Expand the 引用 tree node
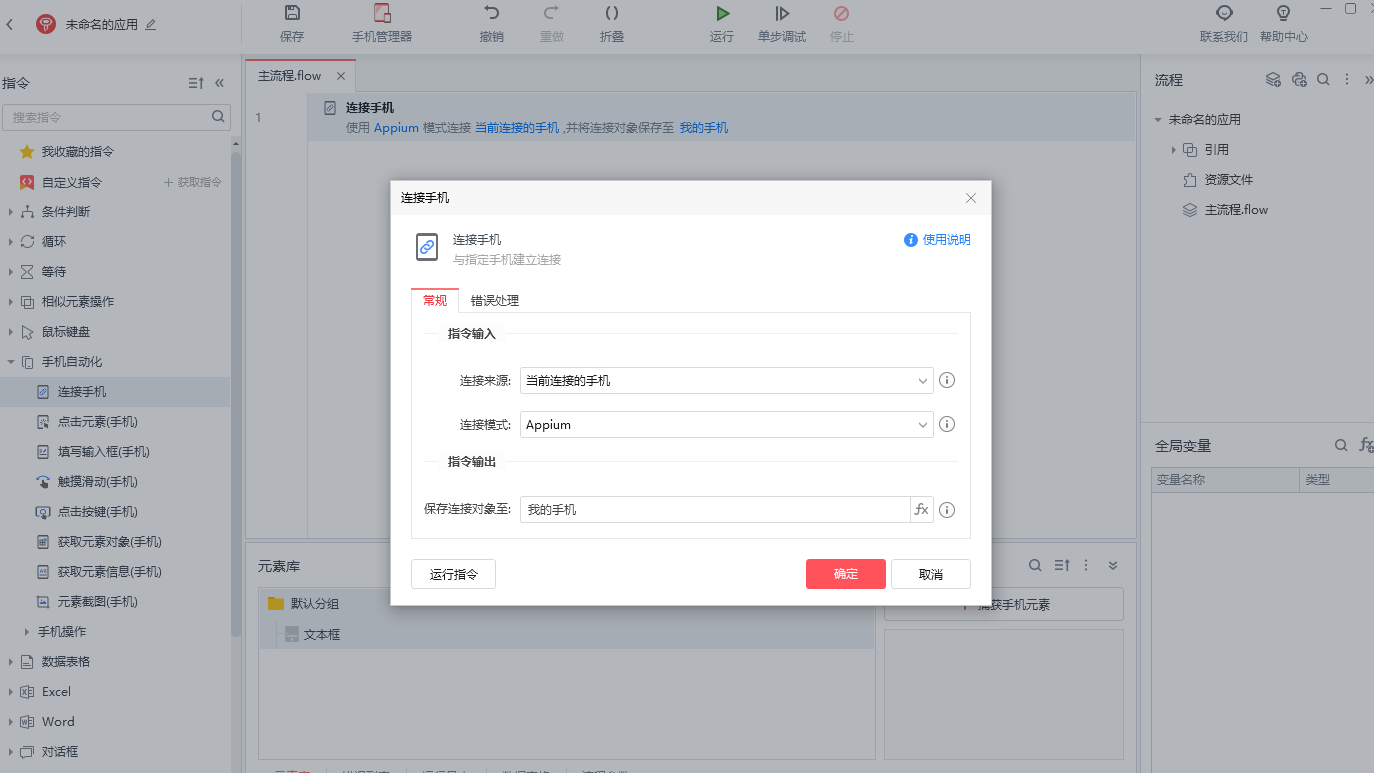Image resolution: width=1374 pixels, height=773 pixels. click(x=1174, y=150)
